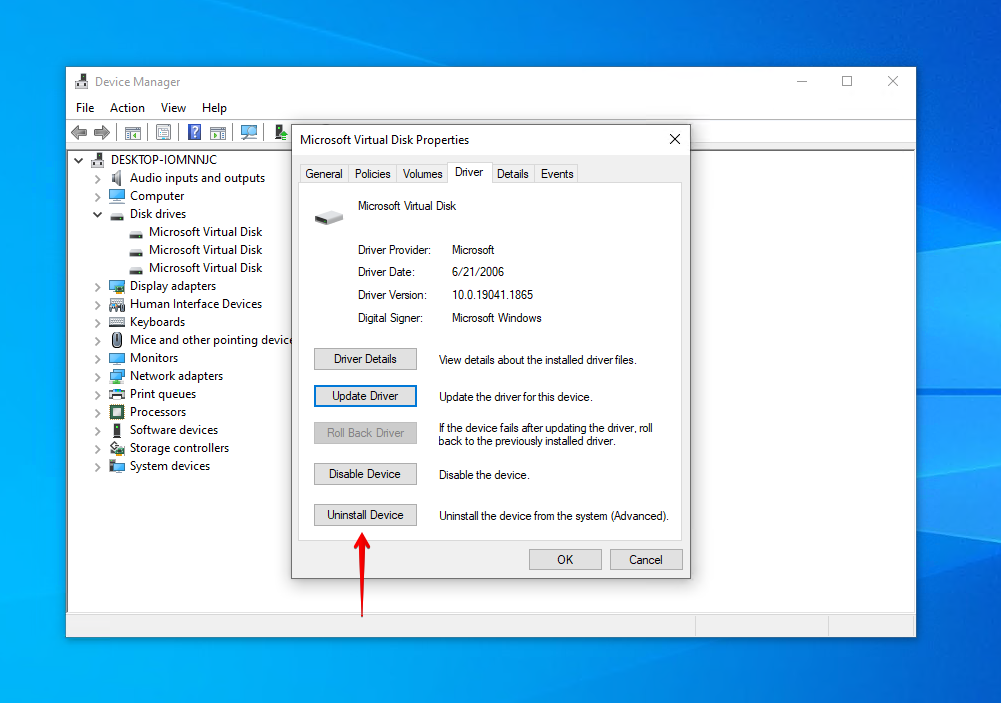Click the Processors chip icon in the tree

pos(117,412)
